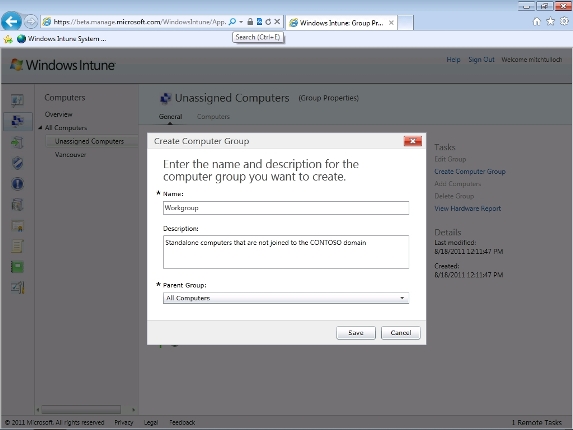Viewport: 573px width, 430px height.
Task: Open Endpoint Protection workspace icon in sidebar
Action: (17, 163)
